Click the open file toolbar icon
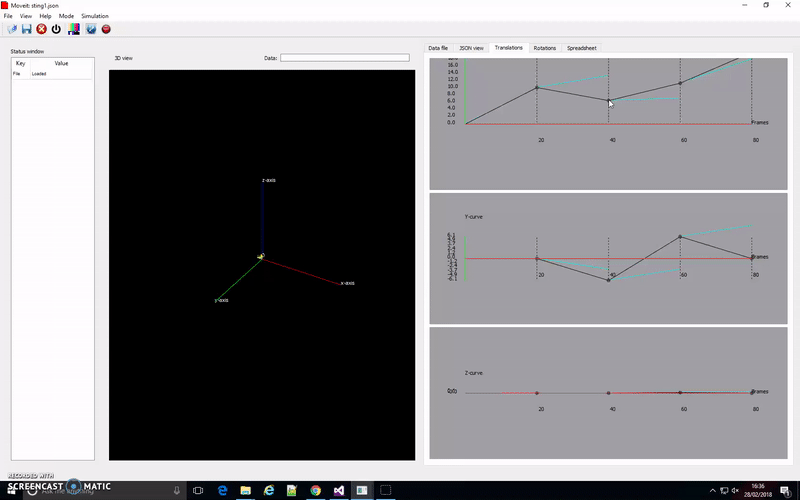Image resolution: width=800 pixels, height=500 pixels. coord(12,29)
